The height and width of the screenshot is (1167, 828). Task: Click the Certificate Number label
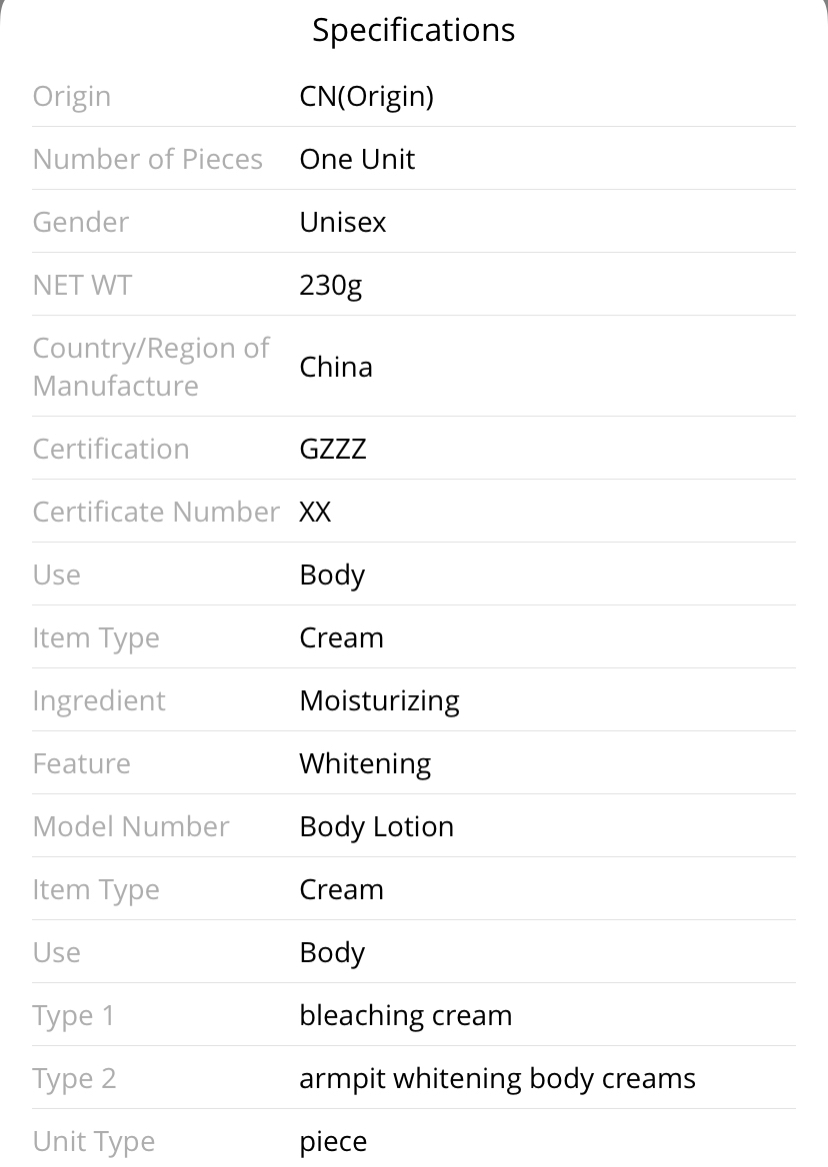point(156,512)
